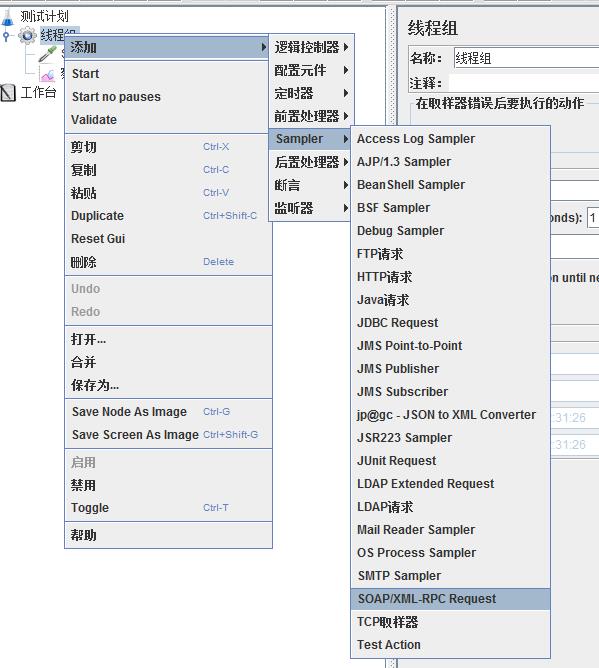Select 复制 (Copy) menu entry
This screenshot has height=668, width=599.
click(x=168, y=170)
